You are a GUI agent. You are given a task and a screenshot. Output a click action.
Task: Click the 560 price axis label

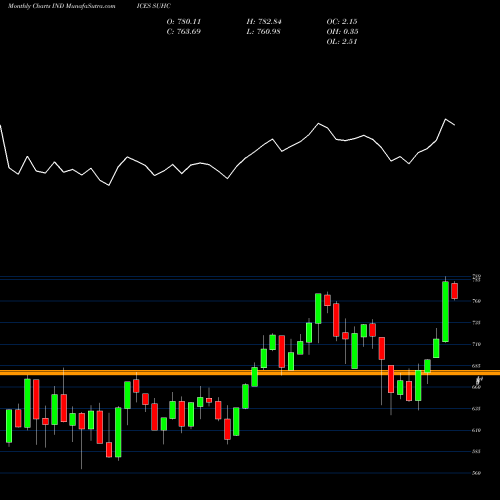pos(476,473)
